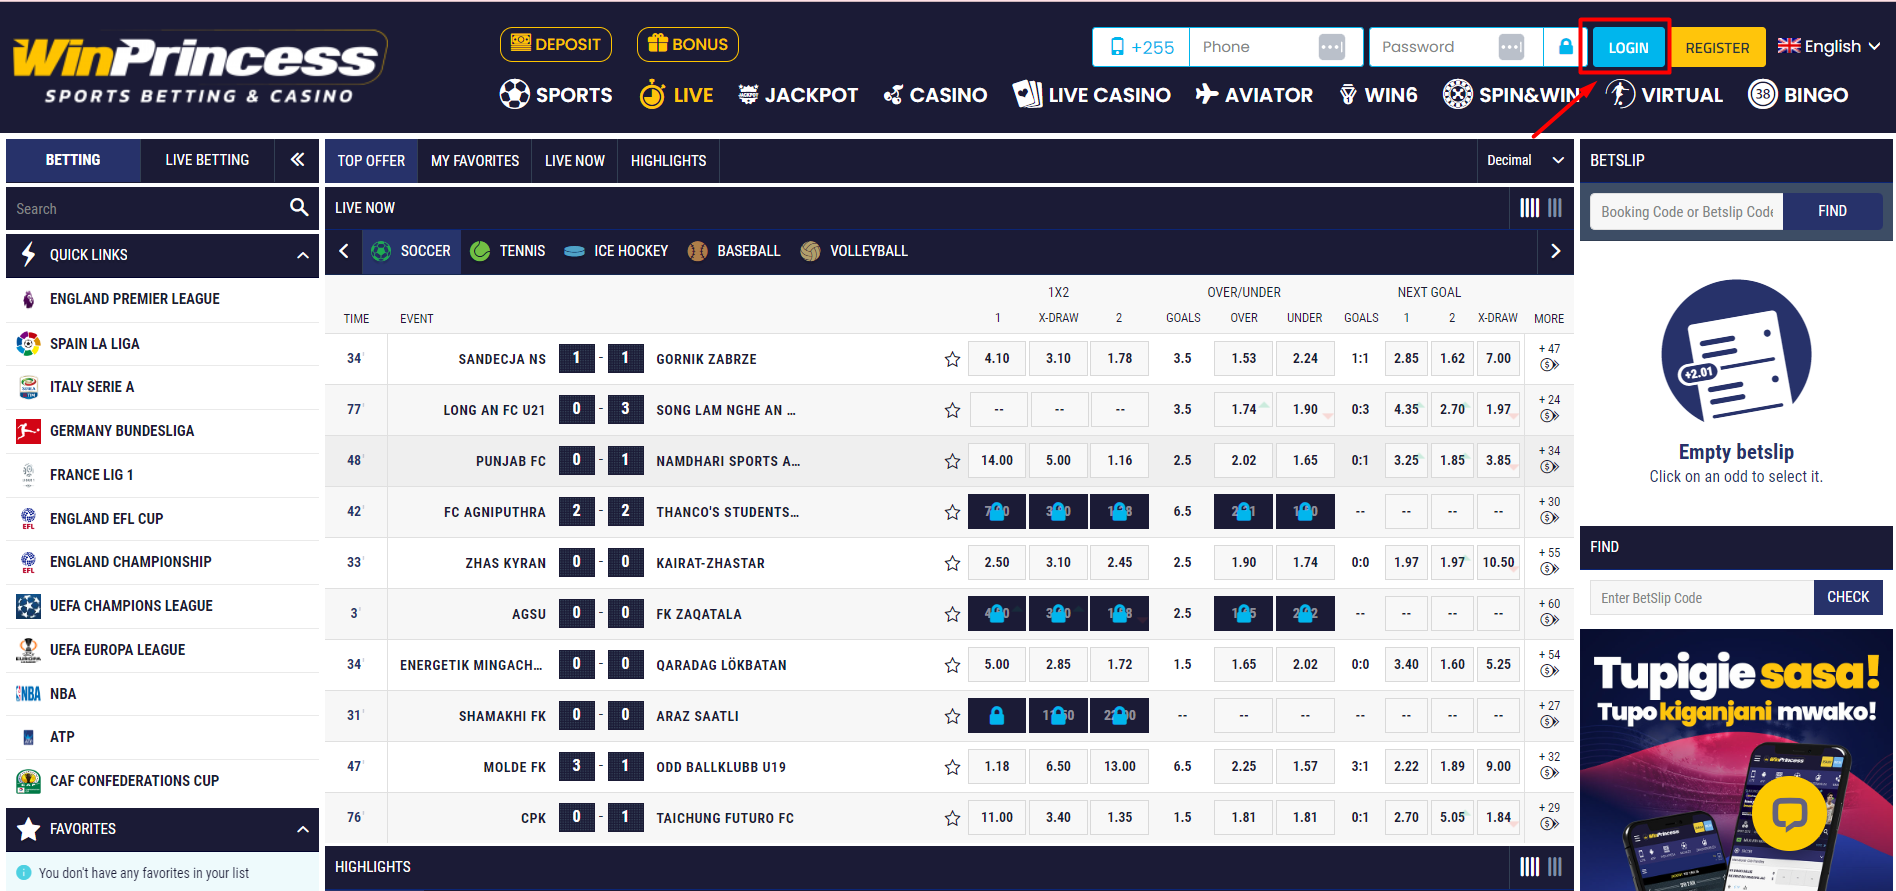Collapse the Favorites section
This screenshot has height=891, width=1896.
(x=302, y=829)
